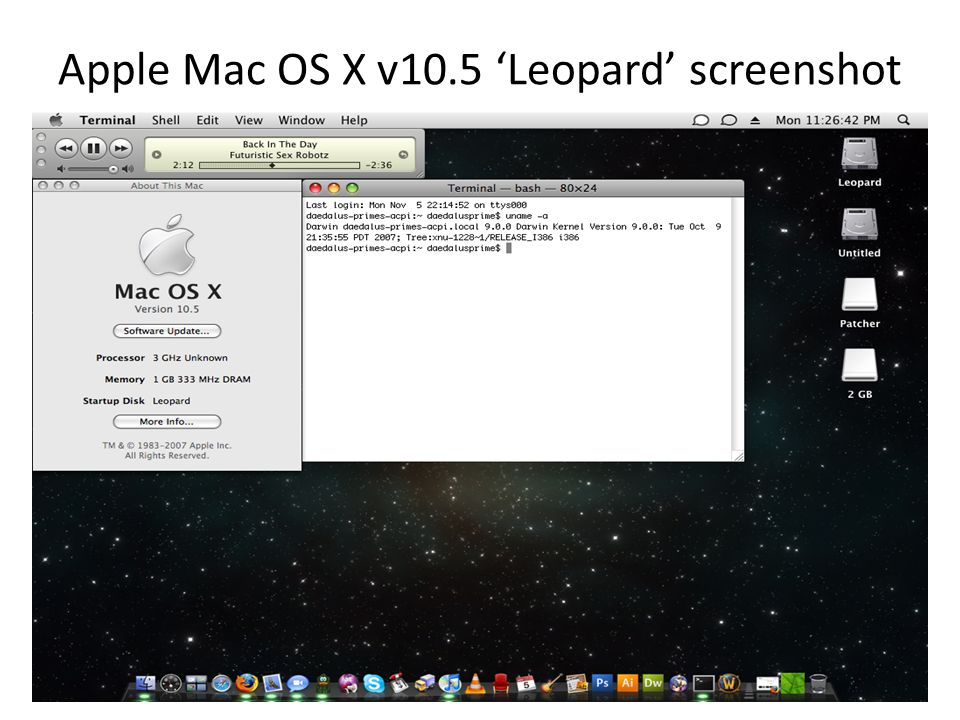Screen dimensions: 960x720
Task: Open Finder from the Dock
Action: pyautogui.click(x=146, y=683)
